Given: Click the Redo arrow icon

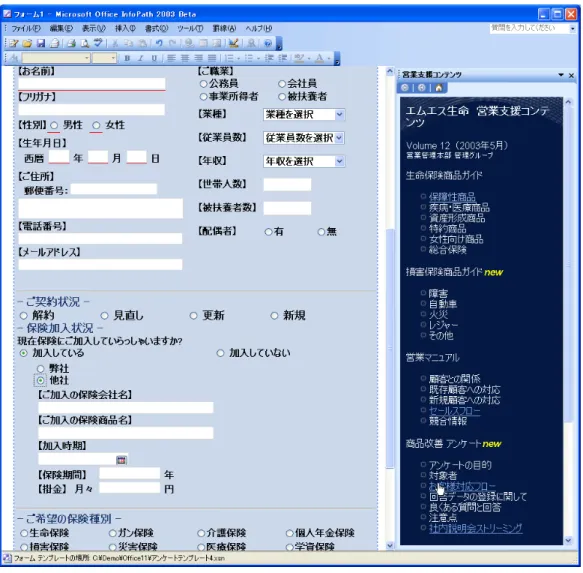Looking at the screenshot, I should pos(172,44).
